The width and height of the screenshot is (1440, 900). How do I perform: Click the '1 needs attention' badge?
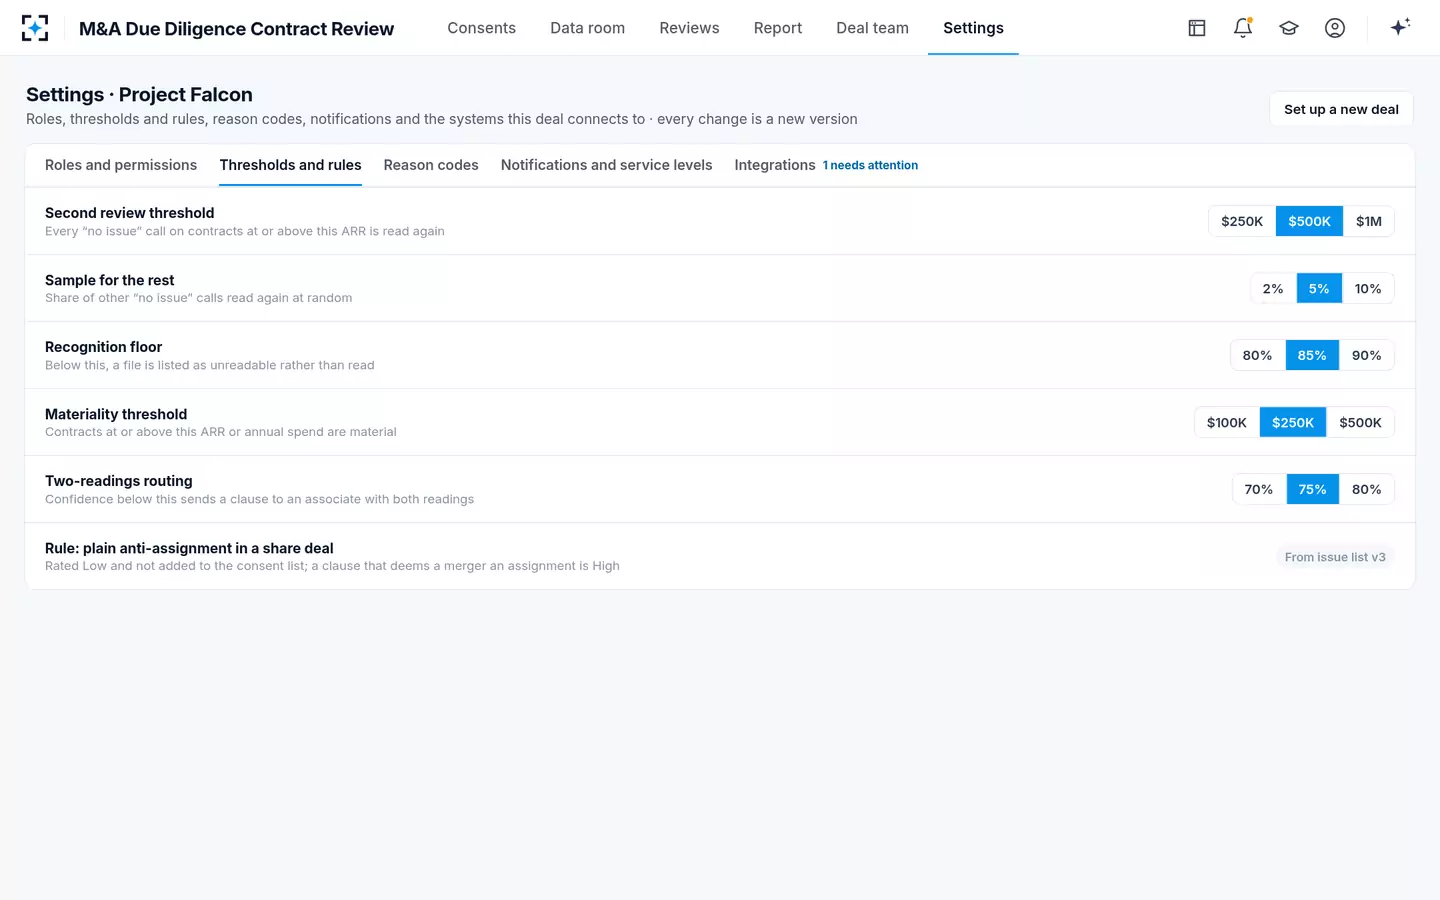pos(870,166)
